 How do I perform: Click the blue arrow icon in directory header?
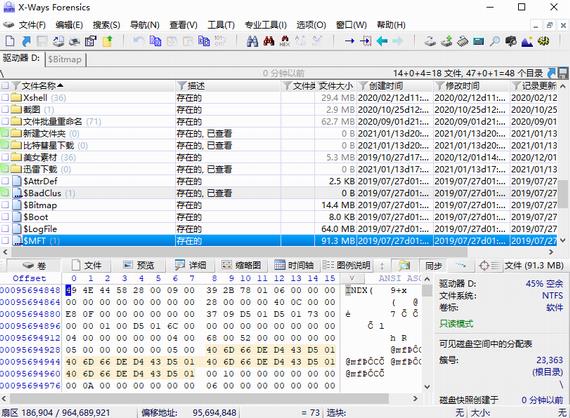551,73
